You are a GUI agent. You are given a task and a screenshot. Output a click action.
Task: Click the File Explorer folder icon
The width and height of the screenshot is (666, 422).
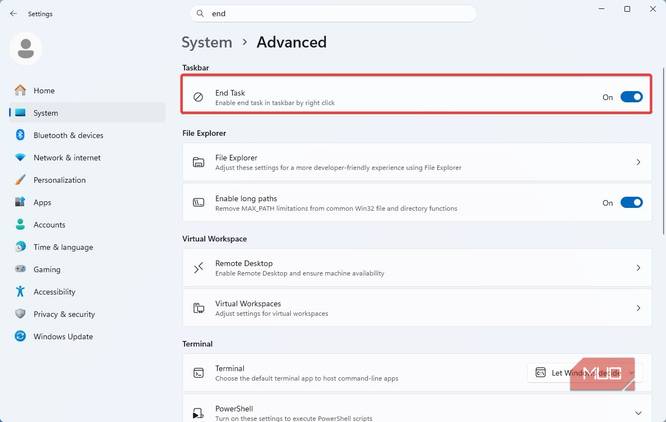pos(198,162)
